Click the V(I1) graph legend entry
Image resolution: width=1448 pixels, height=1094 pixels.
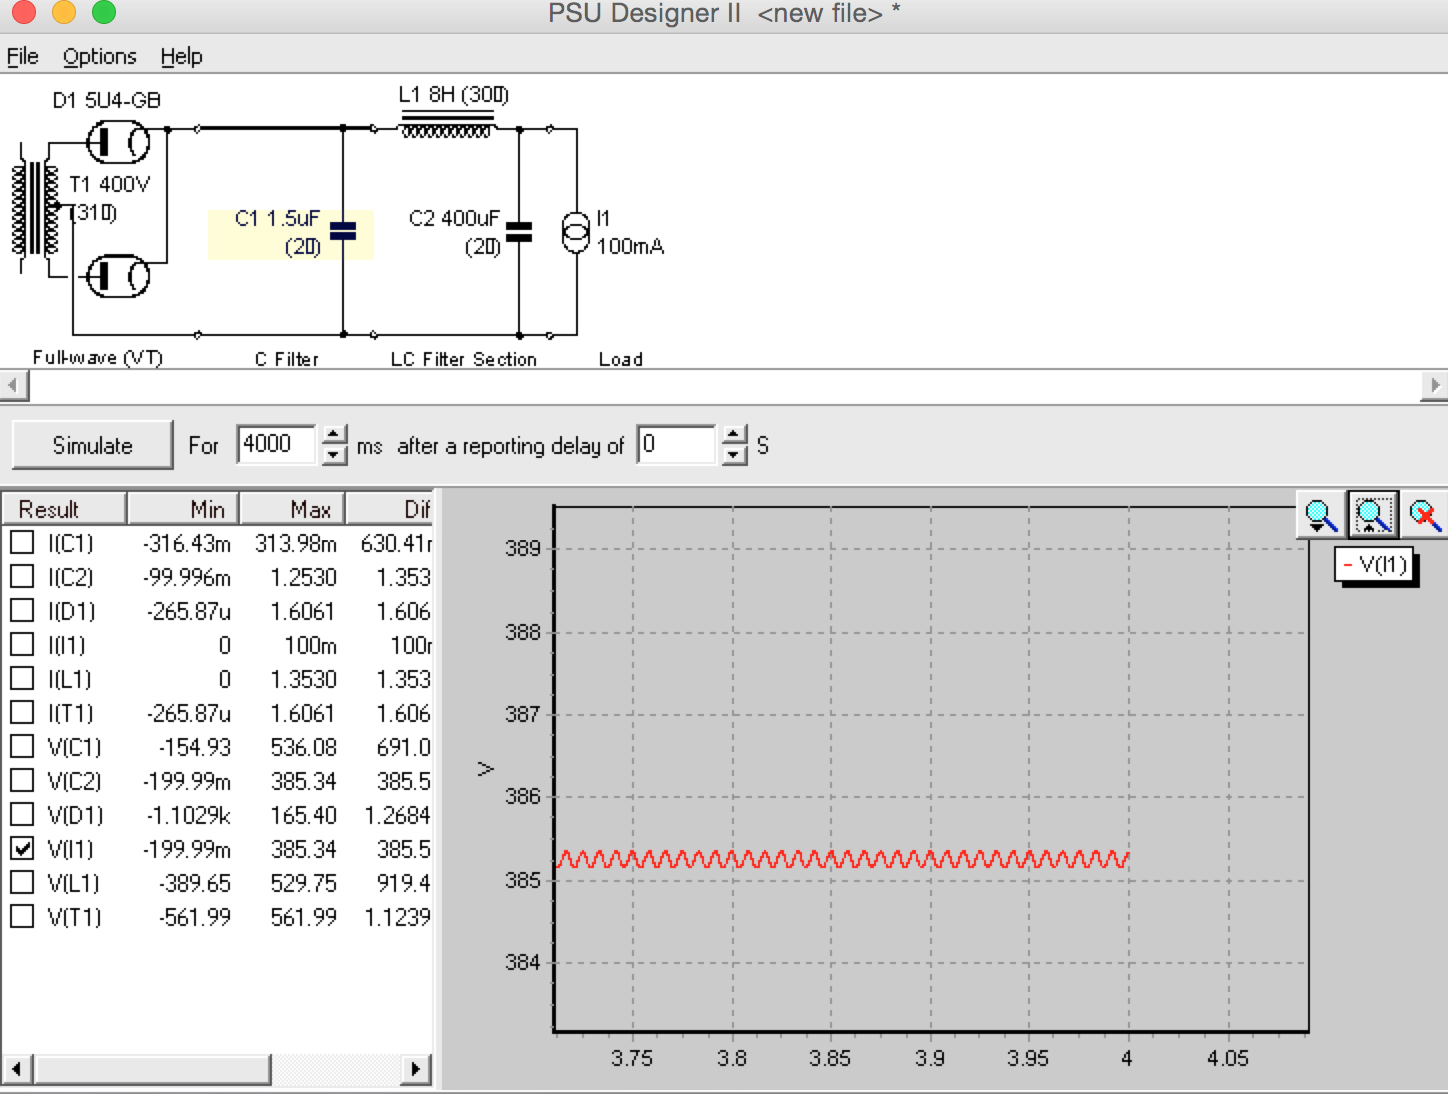tap(1376, 565)
